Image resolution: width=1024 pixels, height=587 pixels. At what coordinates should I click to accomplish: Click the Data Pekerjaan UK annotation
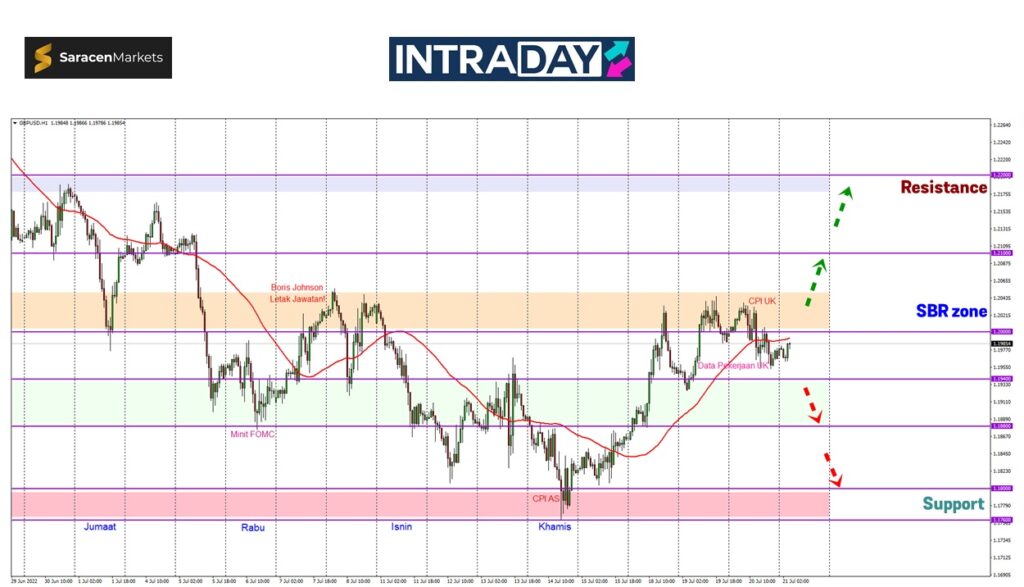733,366
